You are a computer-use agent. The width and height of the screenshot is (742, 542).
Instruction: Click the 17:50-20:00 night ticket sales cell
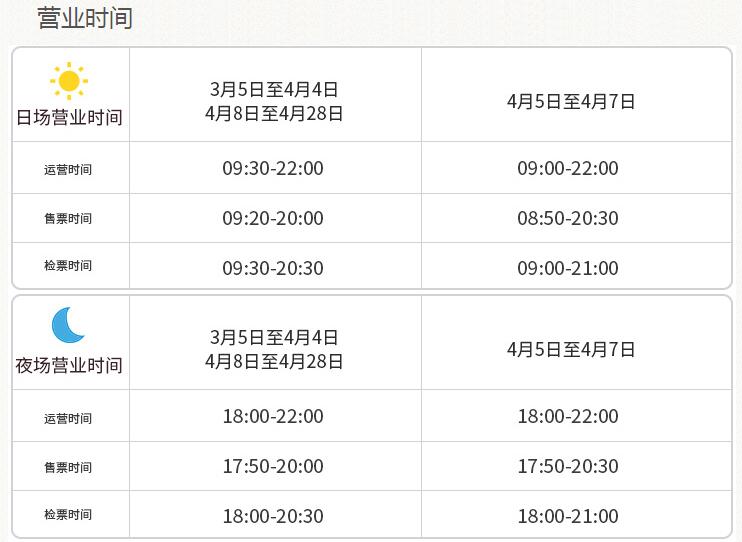[x=273, y=467]
